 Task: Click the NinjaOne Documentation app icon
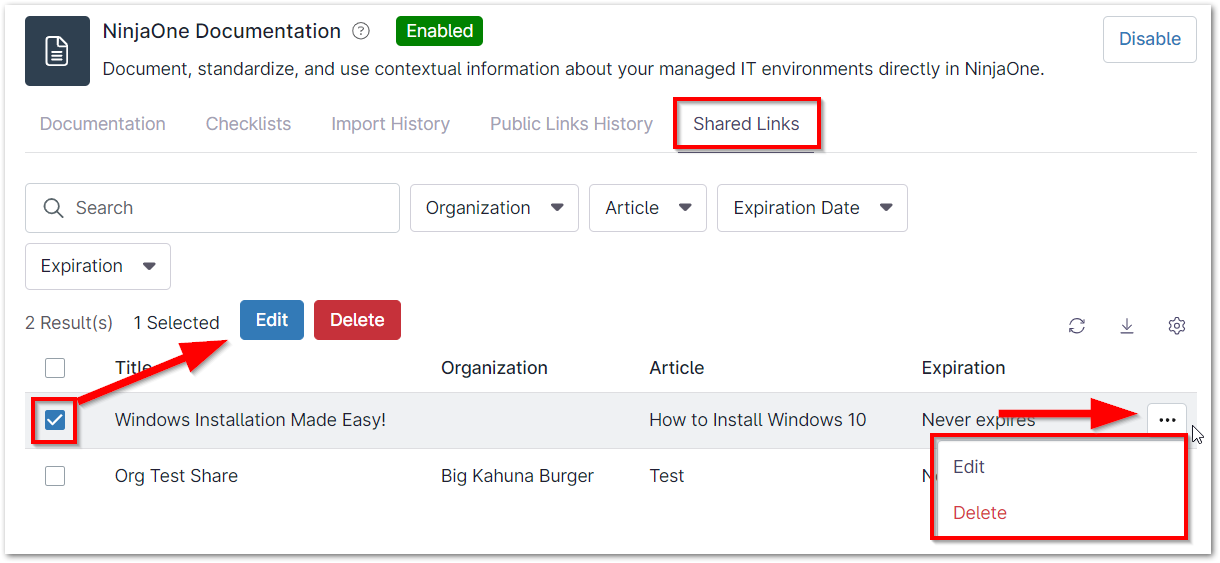tap(57, 51)
